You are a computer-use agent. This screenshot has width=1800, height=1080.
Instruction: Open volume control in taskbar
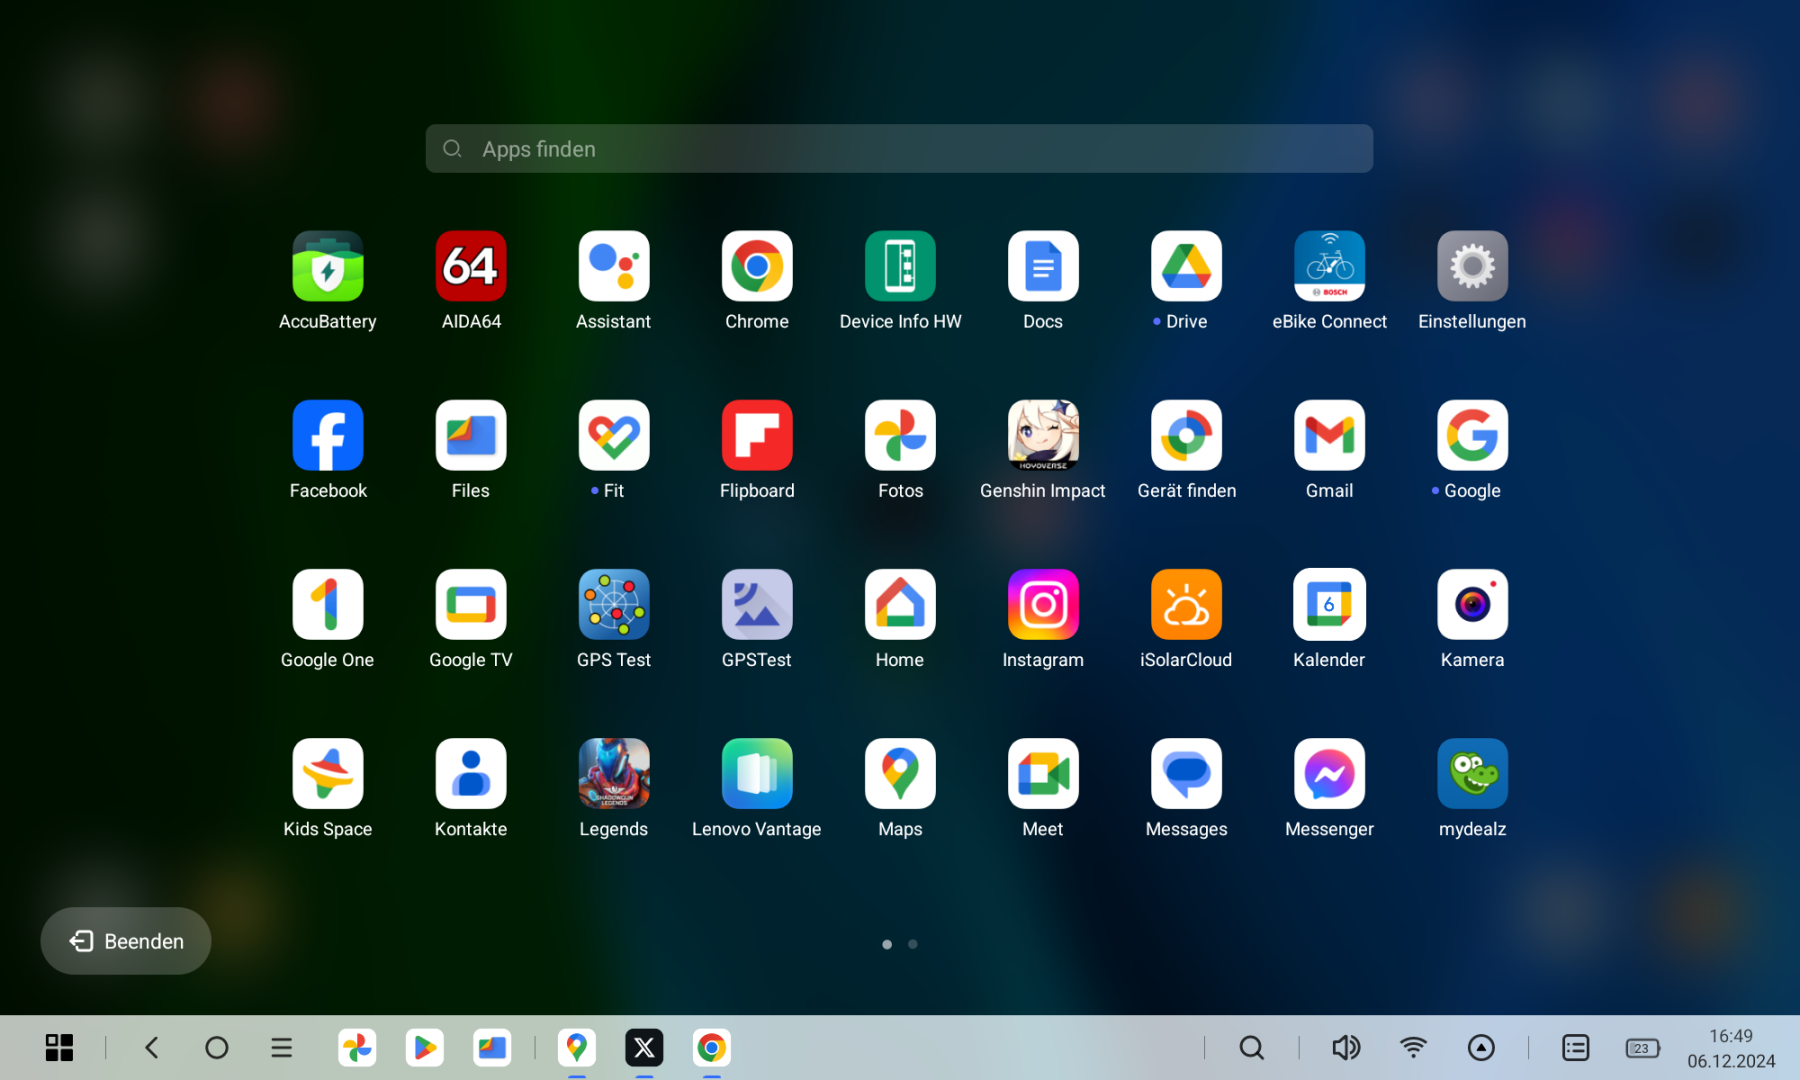[1346, 1047]
